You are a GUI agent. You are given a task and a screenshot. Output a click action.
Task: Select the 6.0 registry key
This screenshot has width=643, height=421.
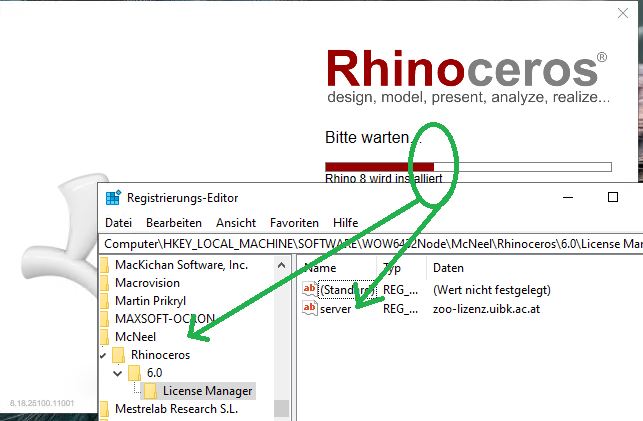[155, 373]
